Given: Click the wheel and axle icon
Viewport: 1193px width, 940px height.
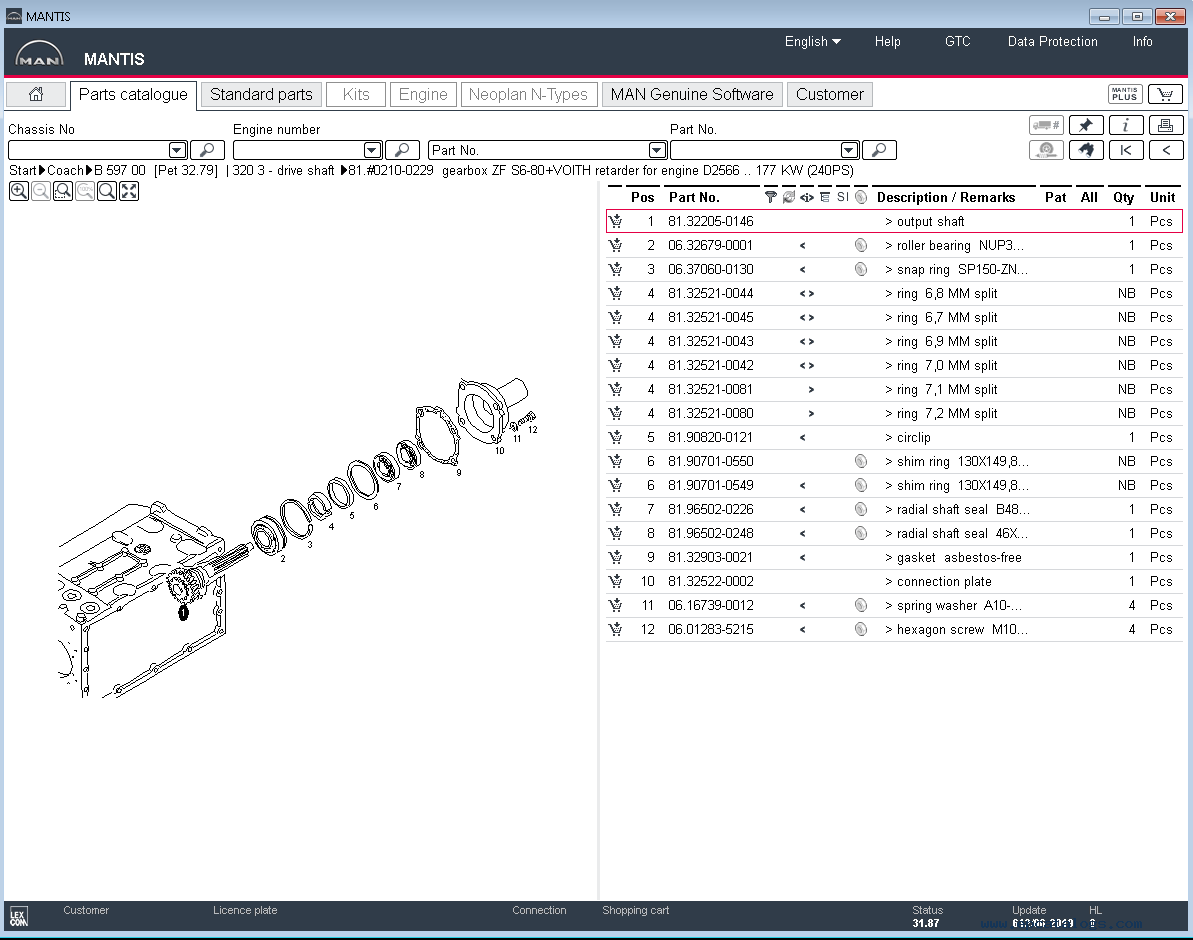Looking at the screenshot, I should 1046,150.
